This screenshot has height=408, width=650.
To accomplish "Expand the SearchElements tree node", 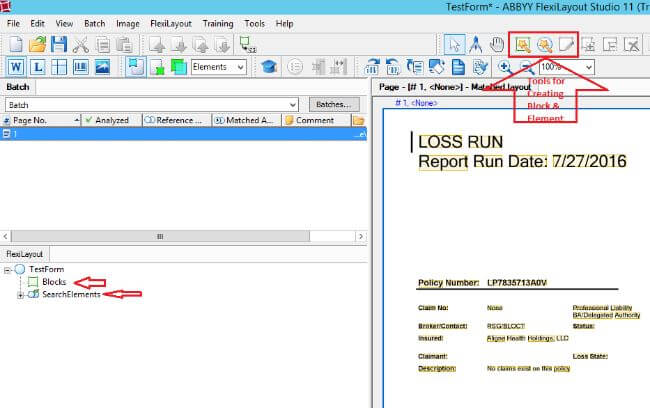I will click(20, 295).
